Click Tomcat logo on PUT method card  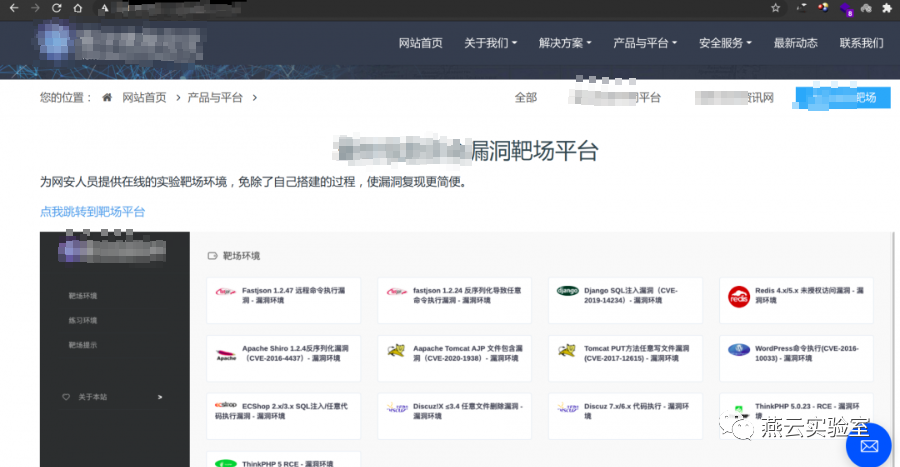(x=567, y=350)
